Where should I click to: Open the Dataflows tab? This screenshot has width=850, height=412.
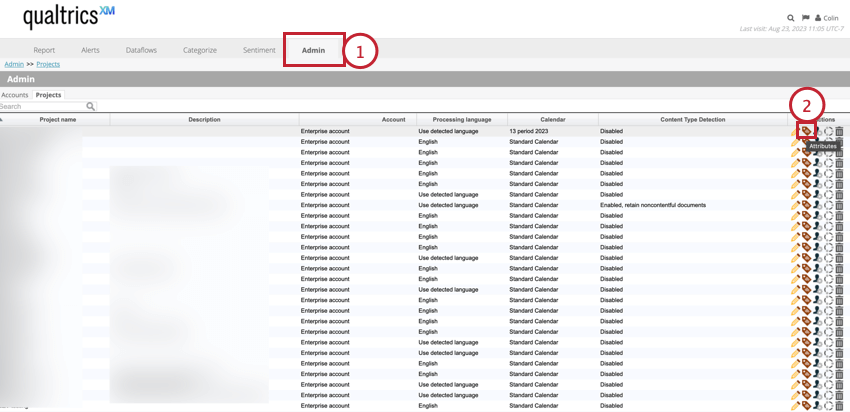tap(140, 50)
